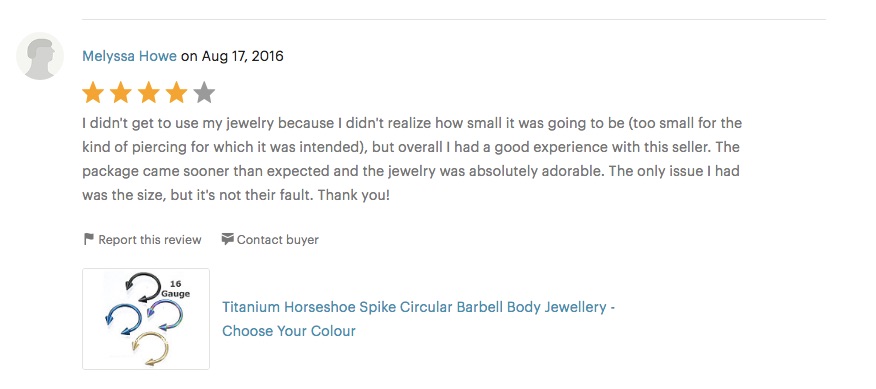Image resolution: width=876 pixels, height=389 pixels.
Task: Click the third orange rating star
Action: (x=149, y=93)
